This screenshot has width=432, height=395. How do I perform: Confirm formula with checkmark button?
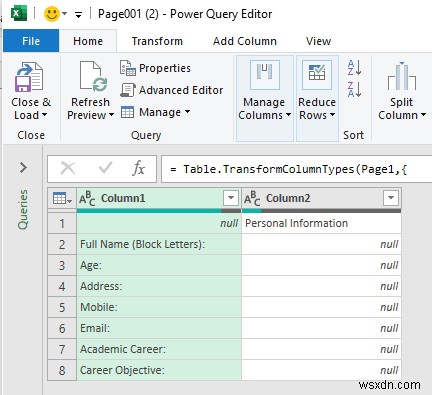click(105, 168)
